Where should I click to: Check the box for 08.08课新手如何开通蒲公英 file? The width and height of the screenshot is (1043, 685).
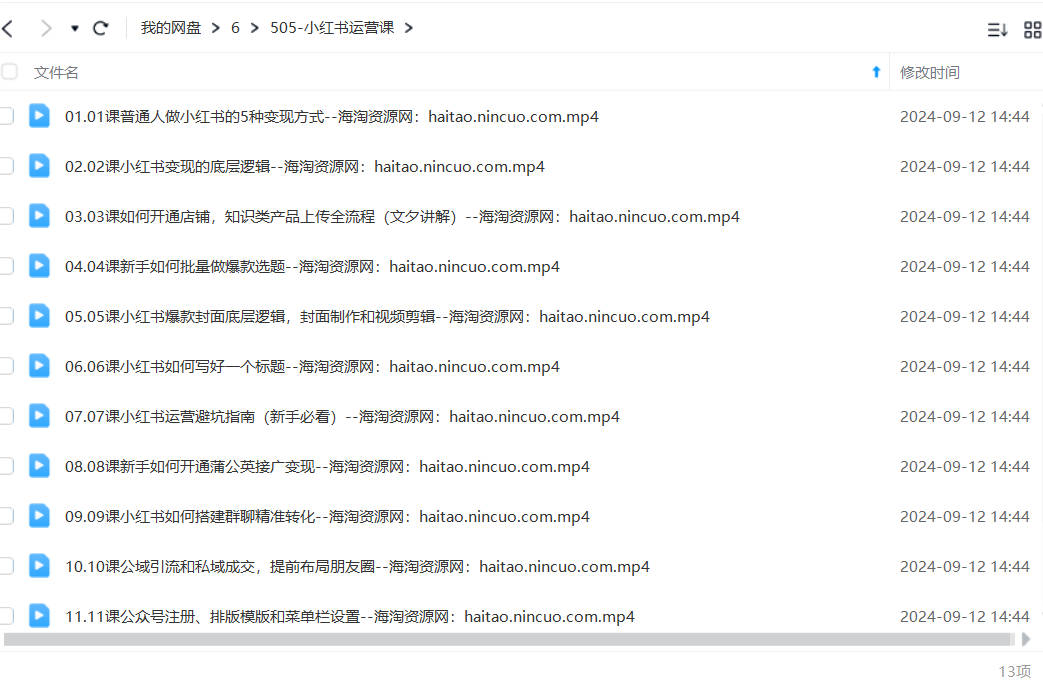tap(6, 466)
